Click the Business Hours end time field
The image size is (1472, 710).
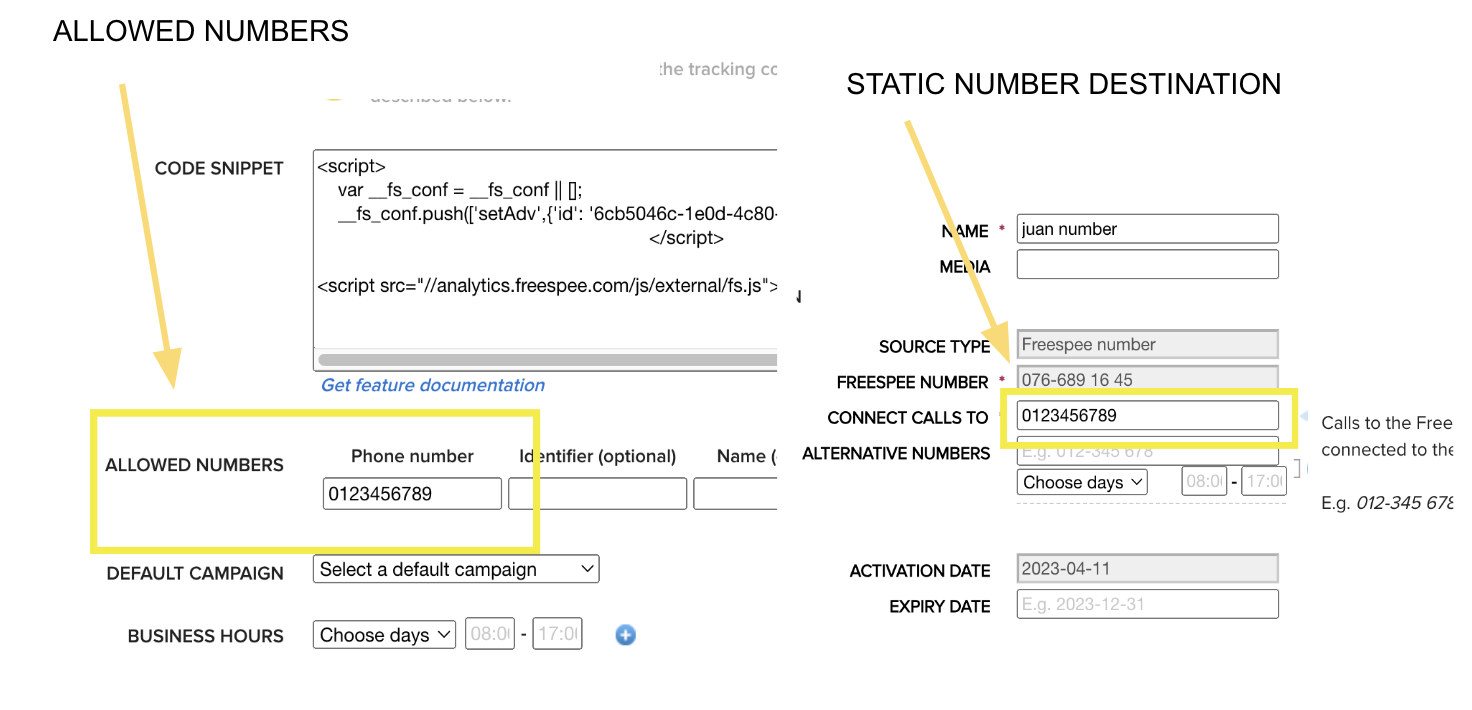[x=557, y=635]
